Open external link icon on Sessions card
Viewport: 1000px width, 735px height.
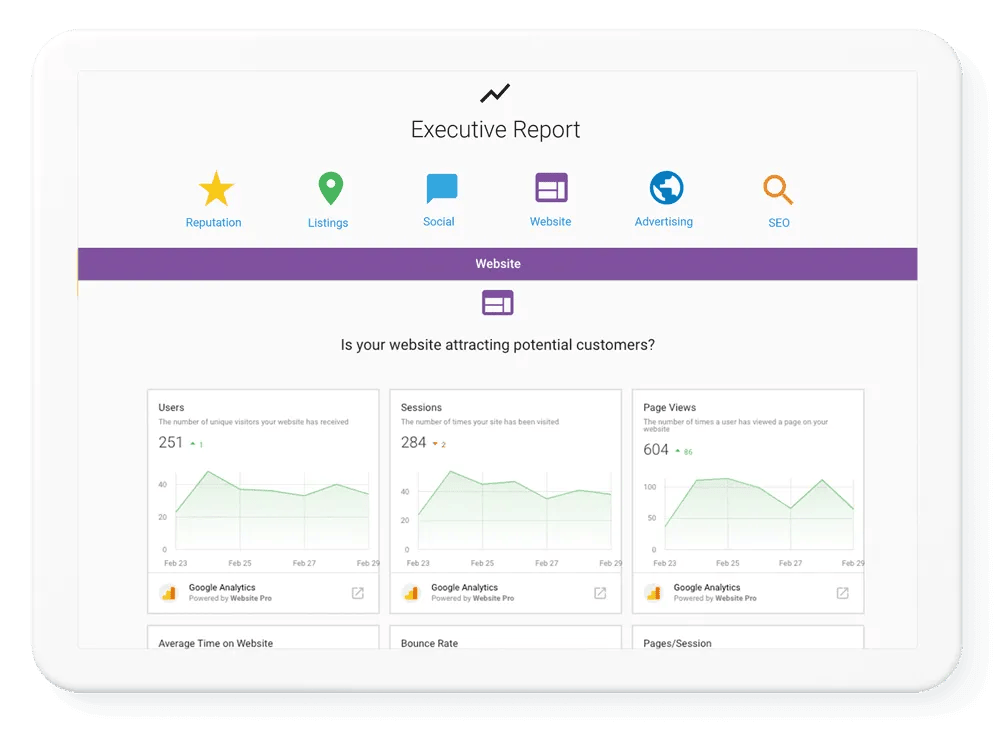coord(600,593)
